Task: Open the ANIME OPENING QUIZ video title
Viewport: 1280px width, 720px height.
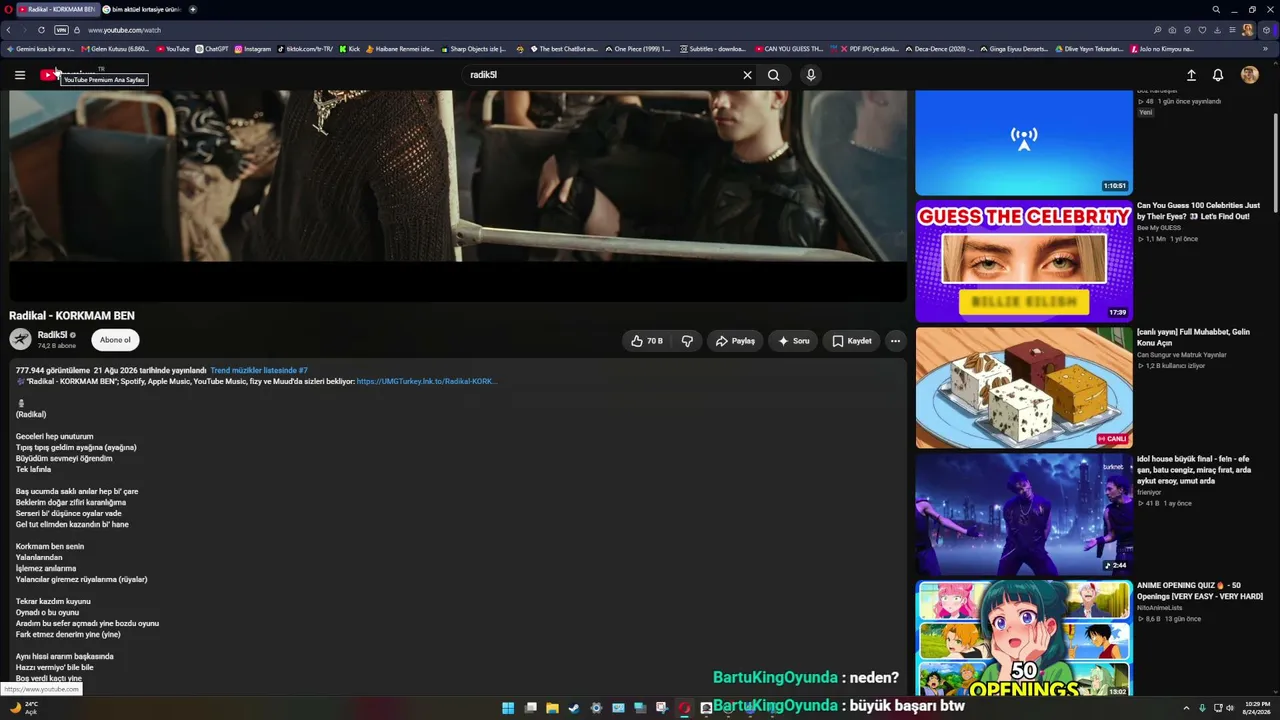Action: coord(1200,591)
